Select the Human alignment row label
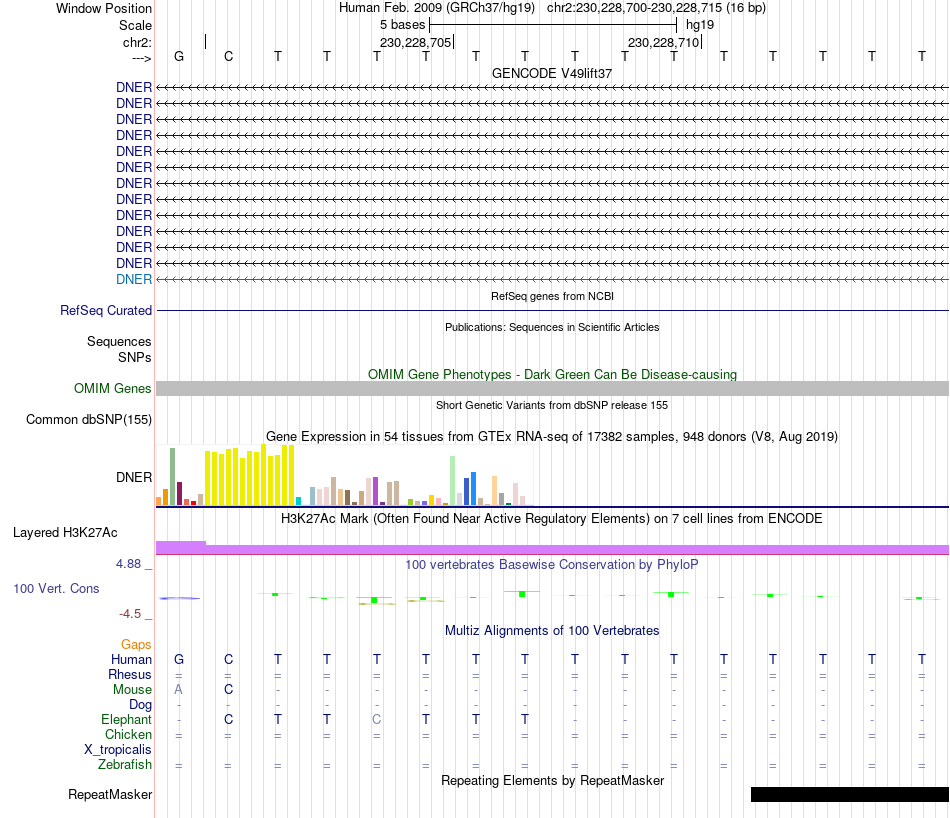Viewport: 950px width, 818px height. (x=131, y=659)
